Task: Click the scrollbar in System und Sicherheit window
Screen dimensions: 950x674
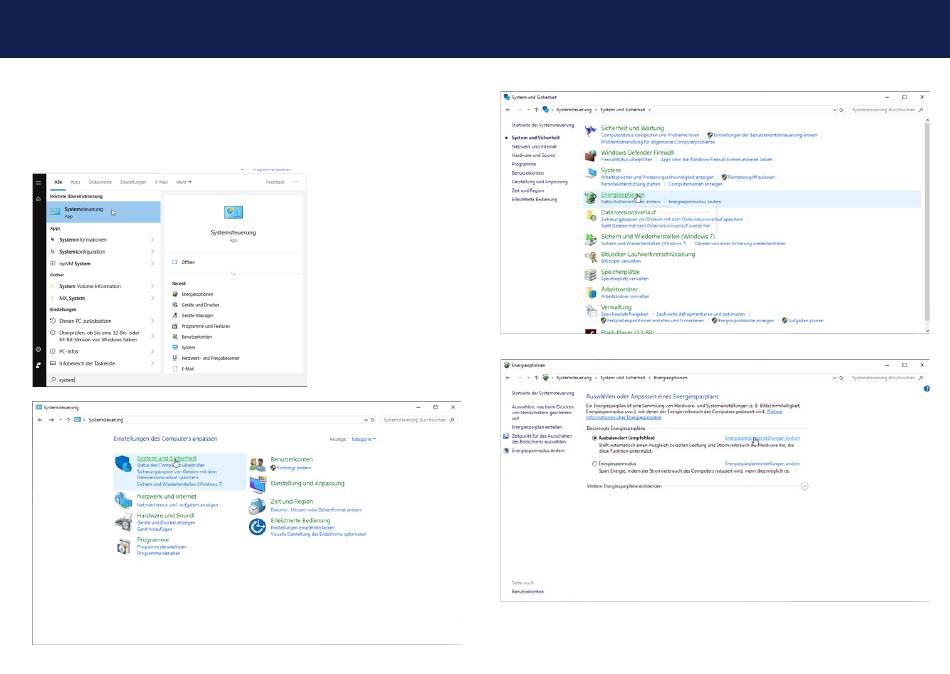Action: click(926, 222)
